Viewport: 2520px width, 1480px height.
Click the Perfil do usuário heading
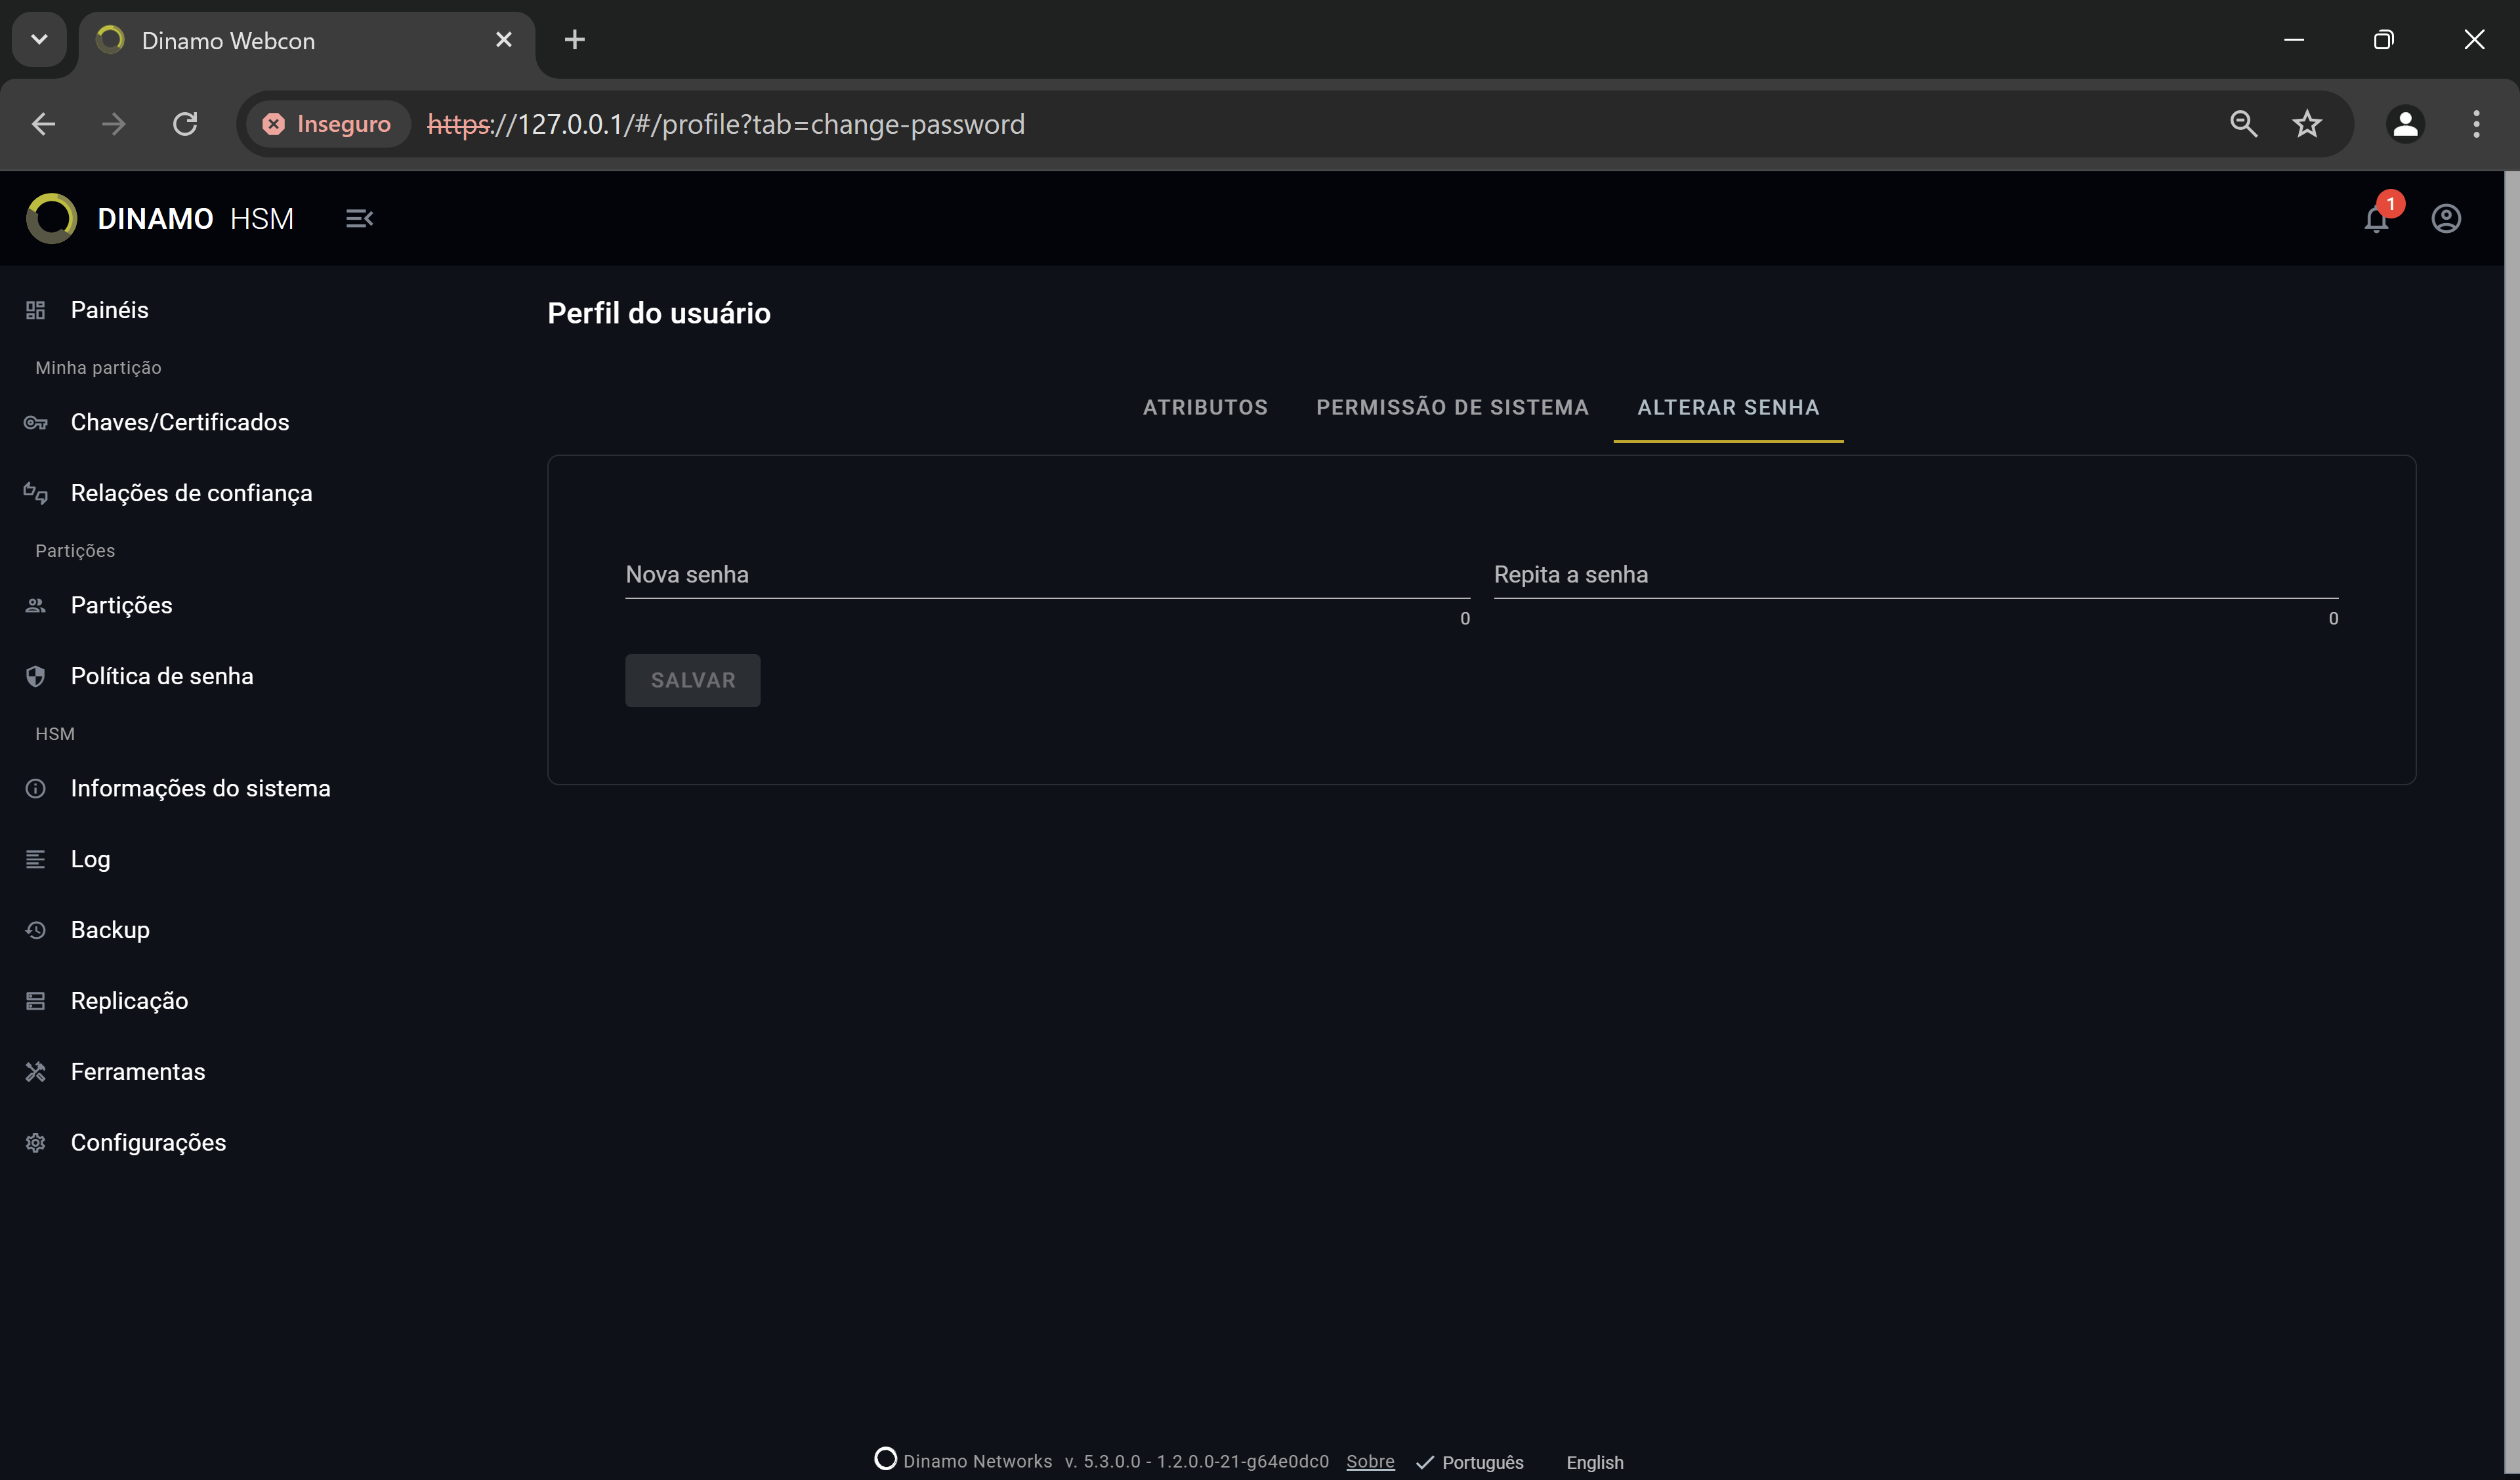pyautogui.click(x=659, y=313)
